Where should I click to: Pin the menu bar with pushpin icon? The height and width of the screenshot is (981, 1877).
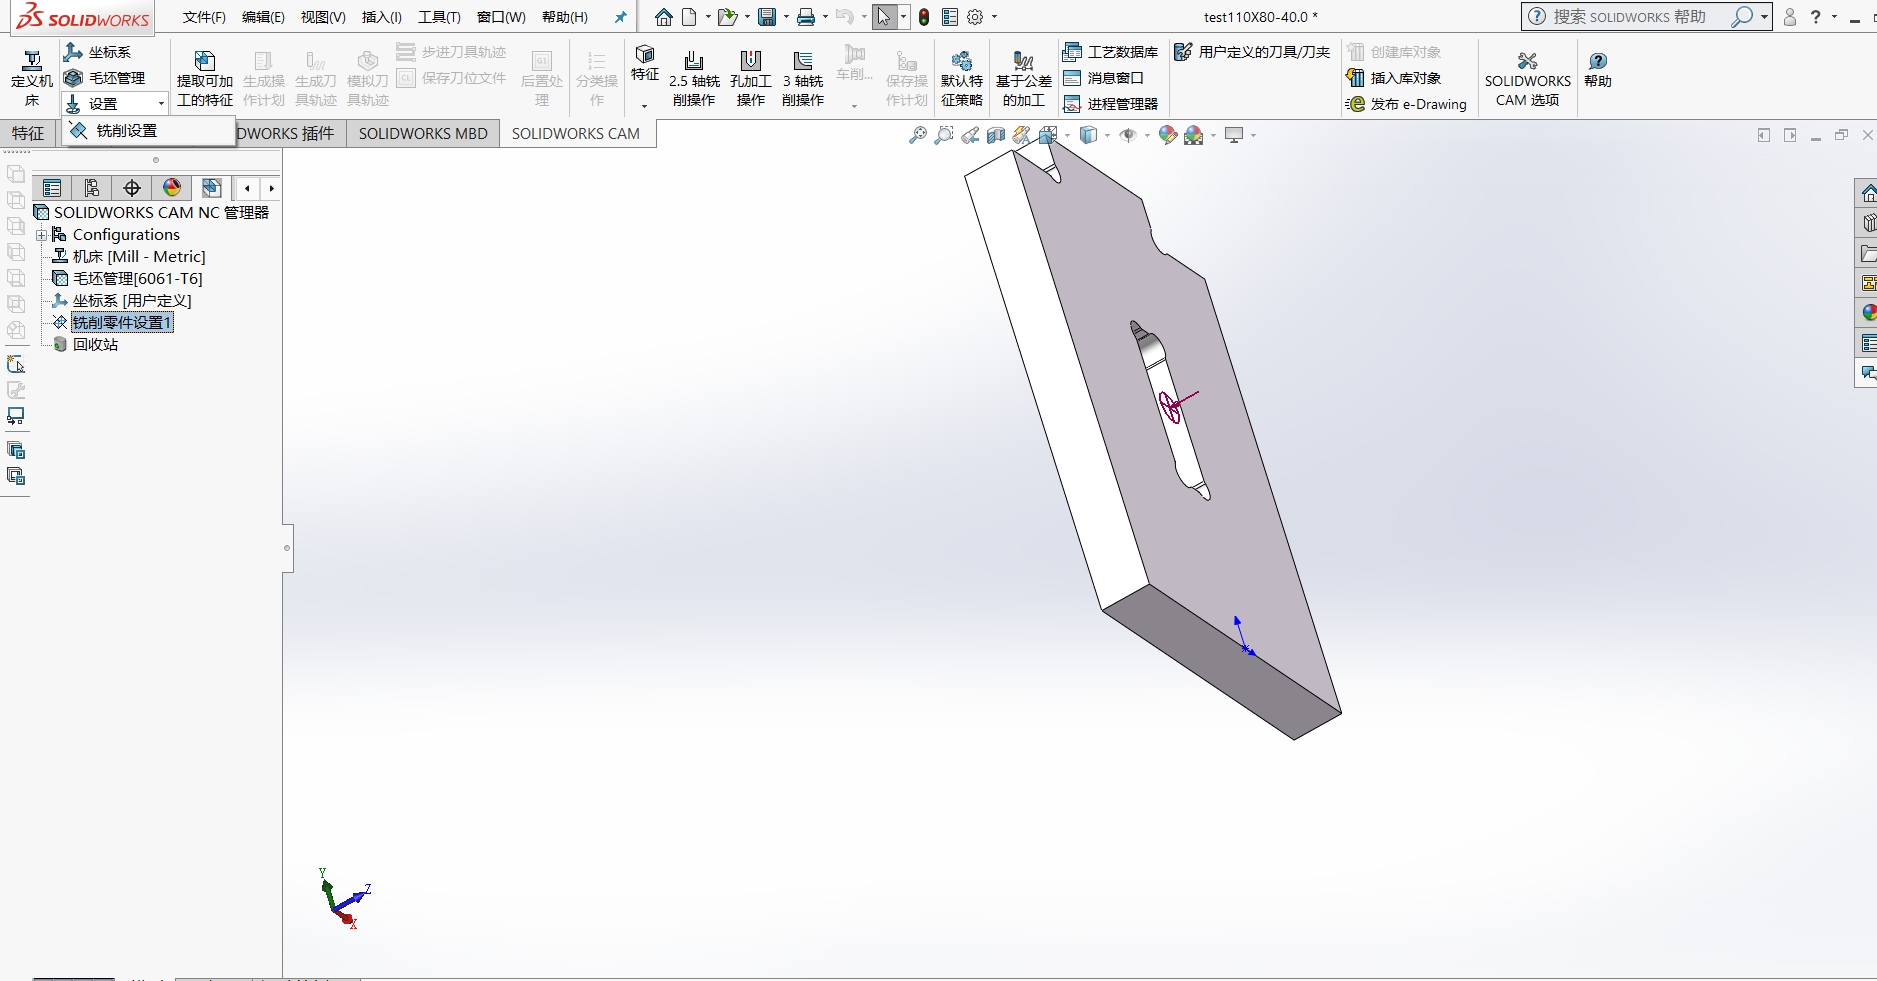click(x=620, y=17)
